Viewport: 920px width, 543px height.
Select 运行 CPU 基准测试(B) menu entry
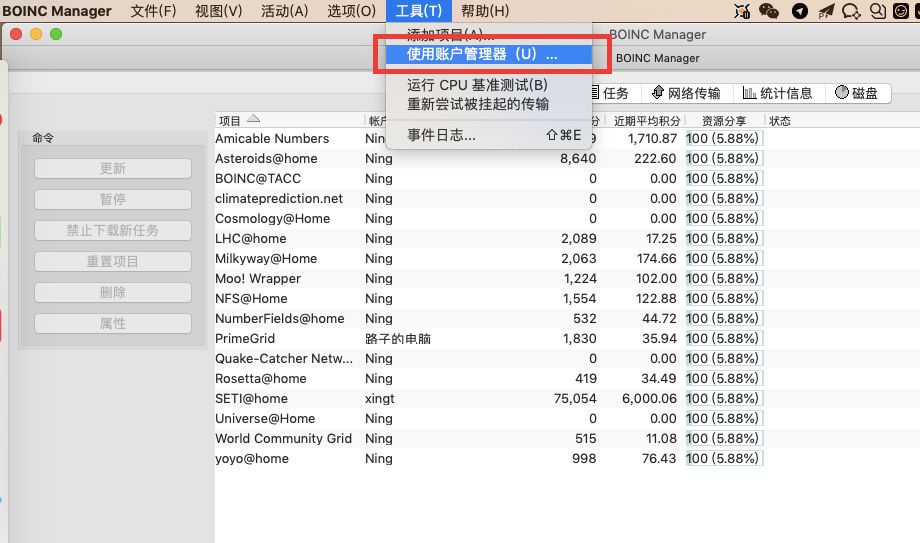pos(488,85)
